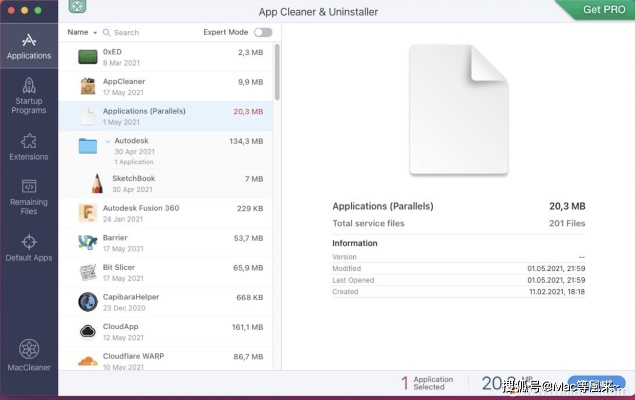The width and height of the screenshot is (635, 400).
Task: Select the AppCleaner list item
Action: (x=170, y=87)
